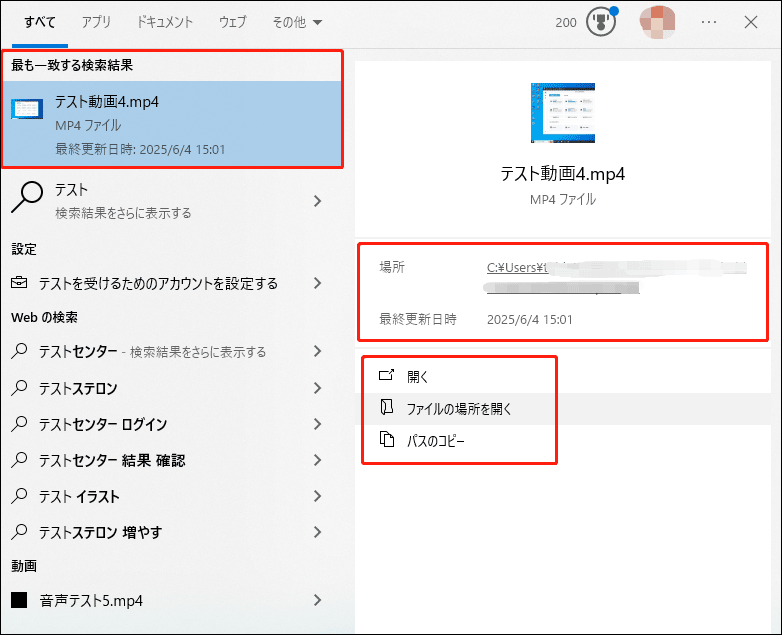Switch to the すべて tab
The width and height of the screenshot is (782, 635).
[x=40, y=22]
